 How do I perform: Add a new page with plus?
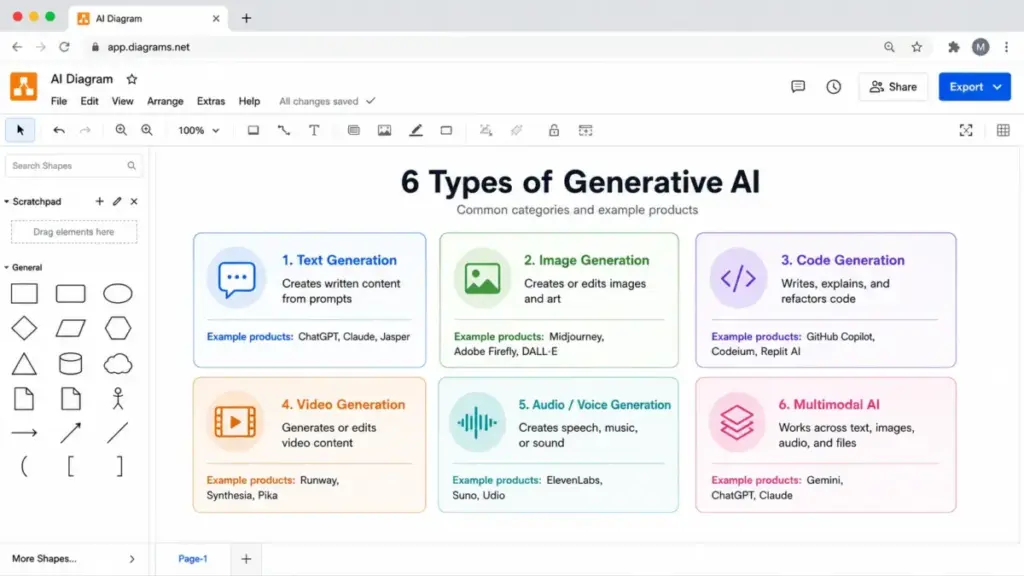click(246, 559)
